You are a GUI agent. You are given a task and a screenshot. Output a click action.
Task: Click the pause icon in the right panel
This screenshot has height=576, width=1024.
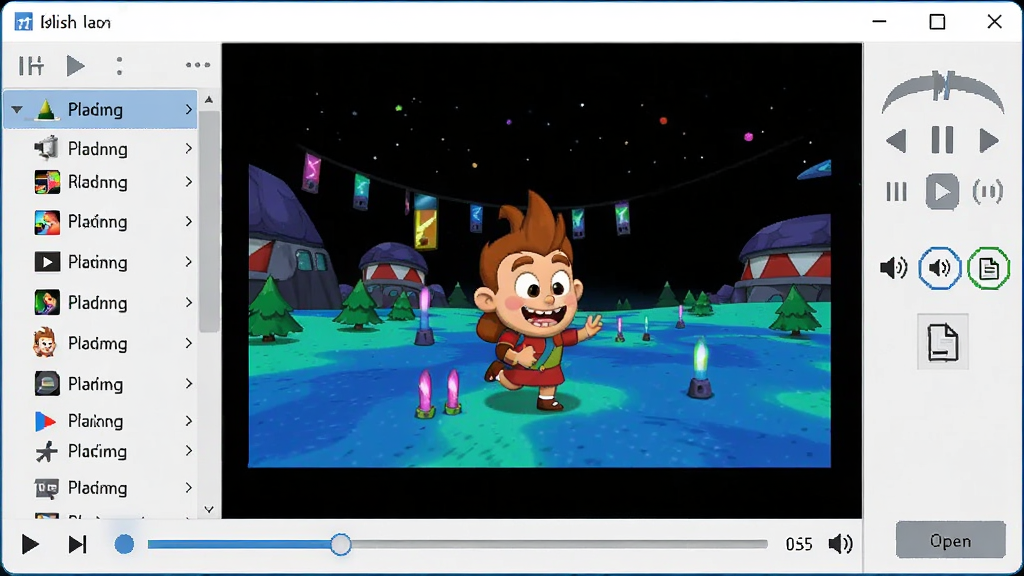coord(942,140)
